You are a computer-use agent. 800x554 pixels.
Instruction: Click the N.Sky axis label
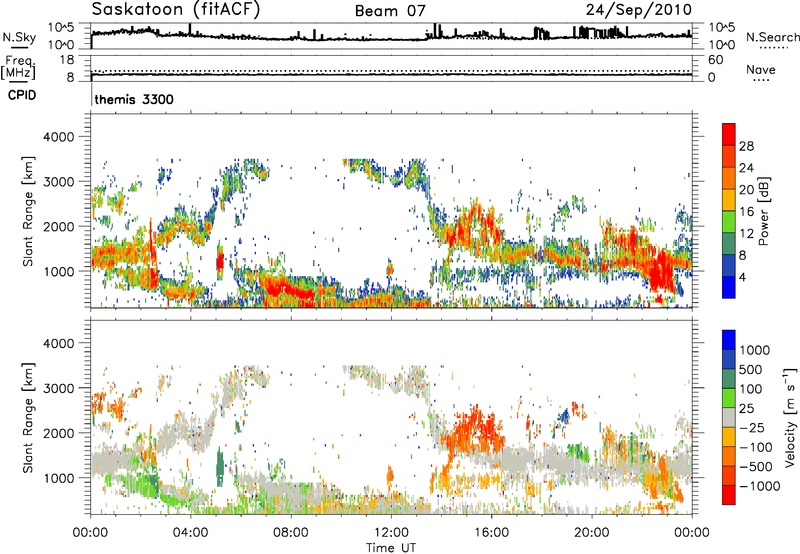pyautogui.click(x=19, y=37)
